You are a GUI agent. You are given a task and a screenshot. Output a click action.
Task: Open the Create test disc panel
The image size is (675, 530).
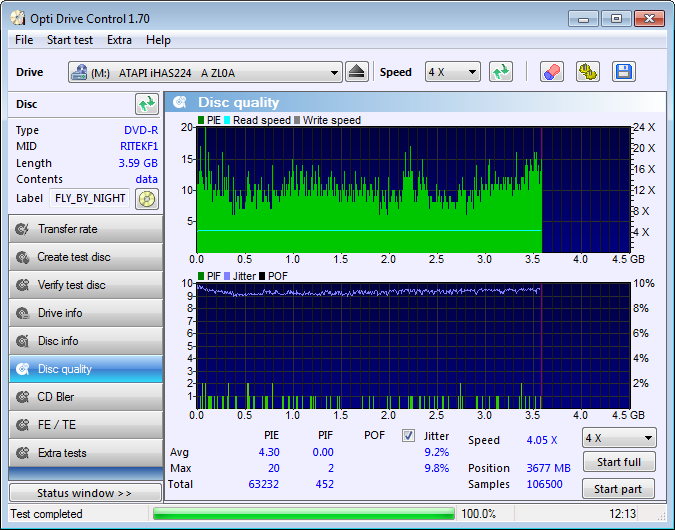click(86, 257)
